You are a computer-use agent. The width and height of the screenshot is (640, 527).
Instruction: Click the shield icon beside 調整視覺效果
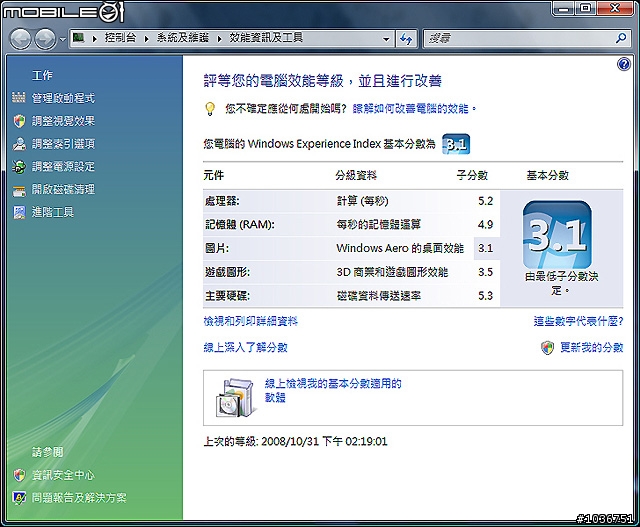[19, 121]
